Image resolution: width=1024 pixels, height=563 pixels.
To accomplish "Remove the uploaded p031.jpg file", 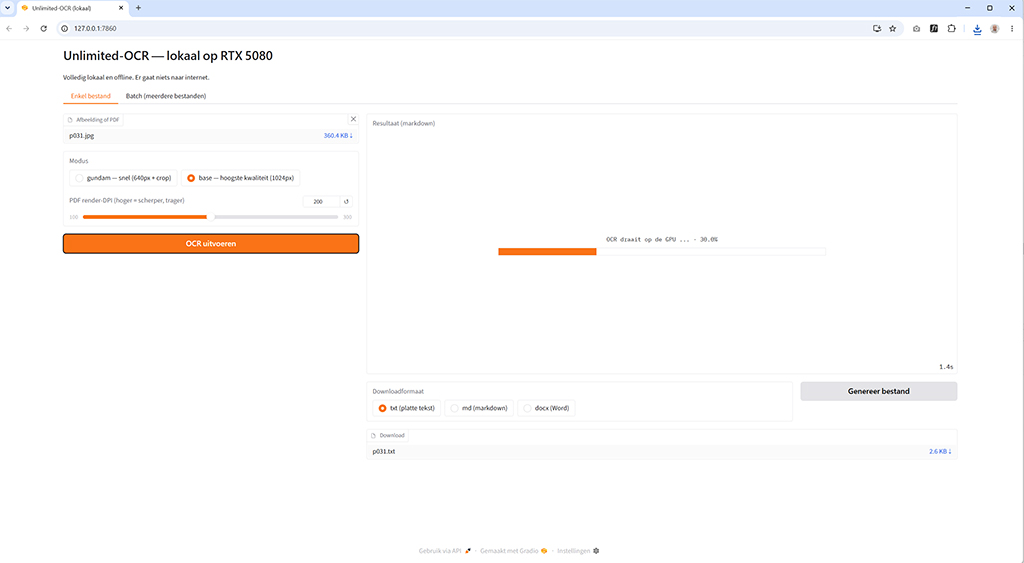I will click(x=353, y=119).
